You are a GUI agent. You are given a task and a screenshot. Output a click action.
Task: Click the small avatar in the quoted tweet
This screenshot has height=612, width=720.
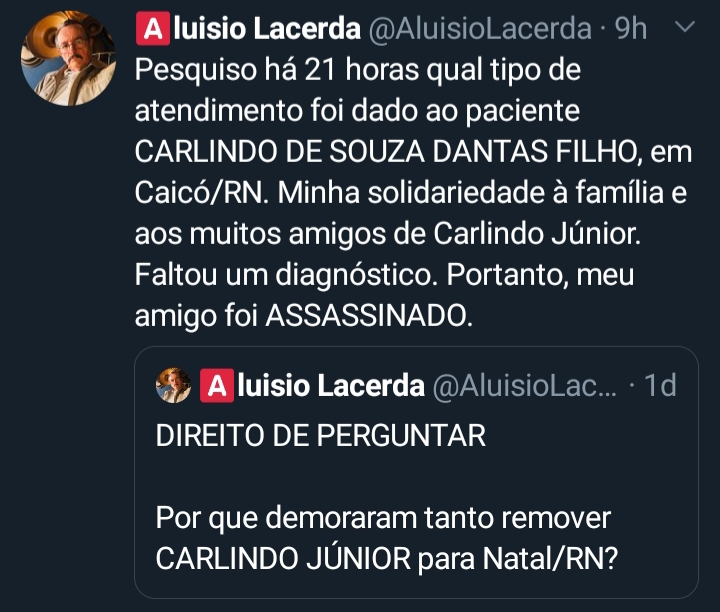pyautogui.click(x=174, y=385)
